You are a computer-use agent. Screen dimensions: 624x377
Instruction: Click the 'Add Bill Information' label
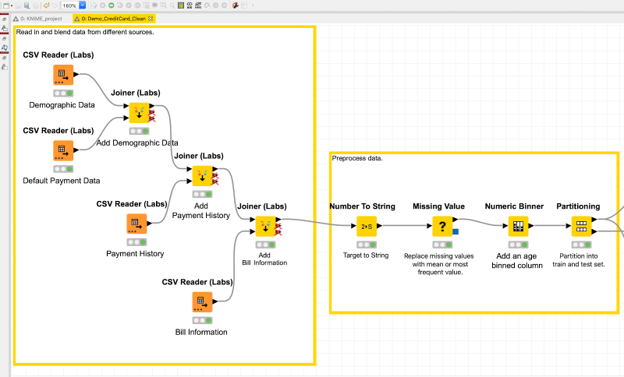tap(264, 259)
